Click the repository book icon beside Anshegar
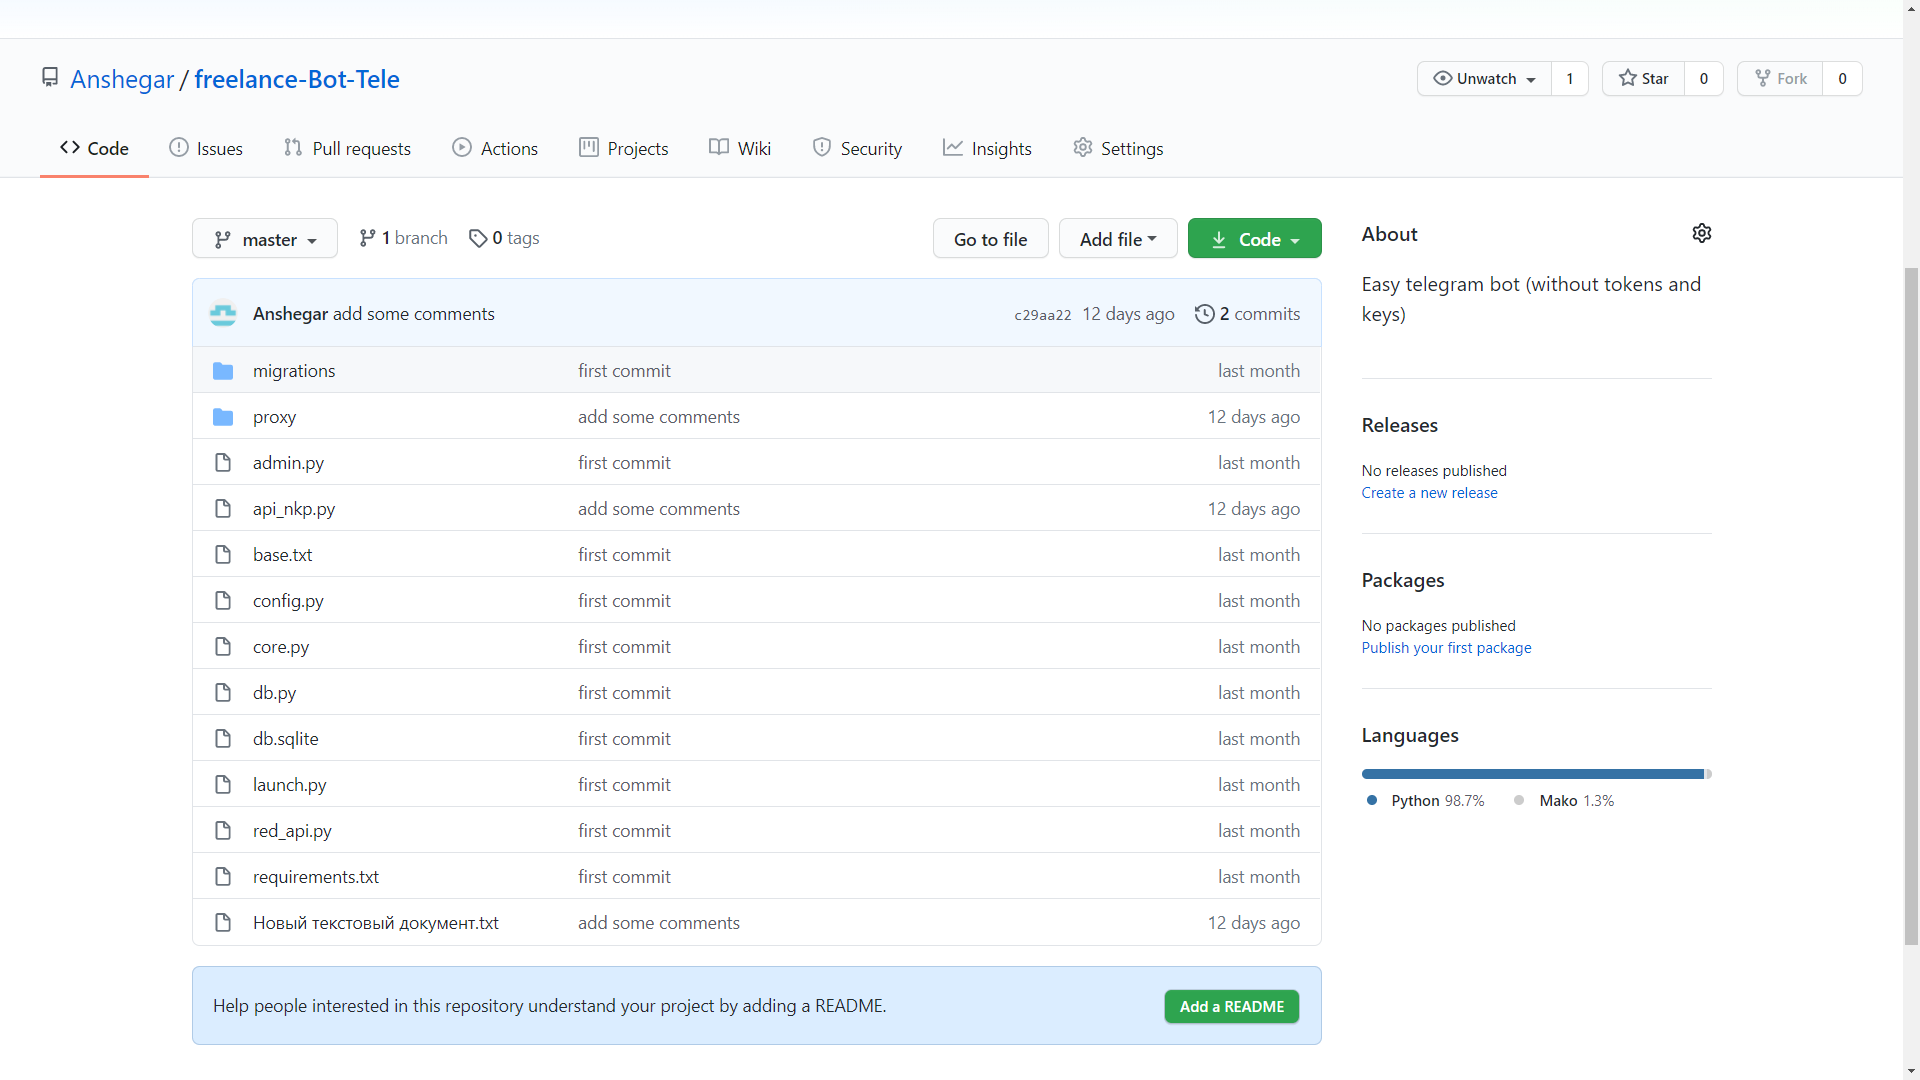The width and height of the screenshot is (1920, 1080). (50, 77)
